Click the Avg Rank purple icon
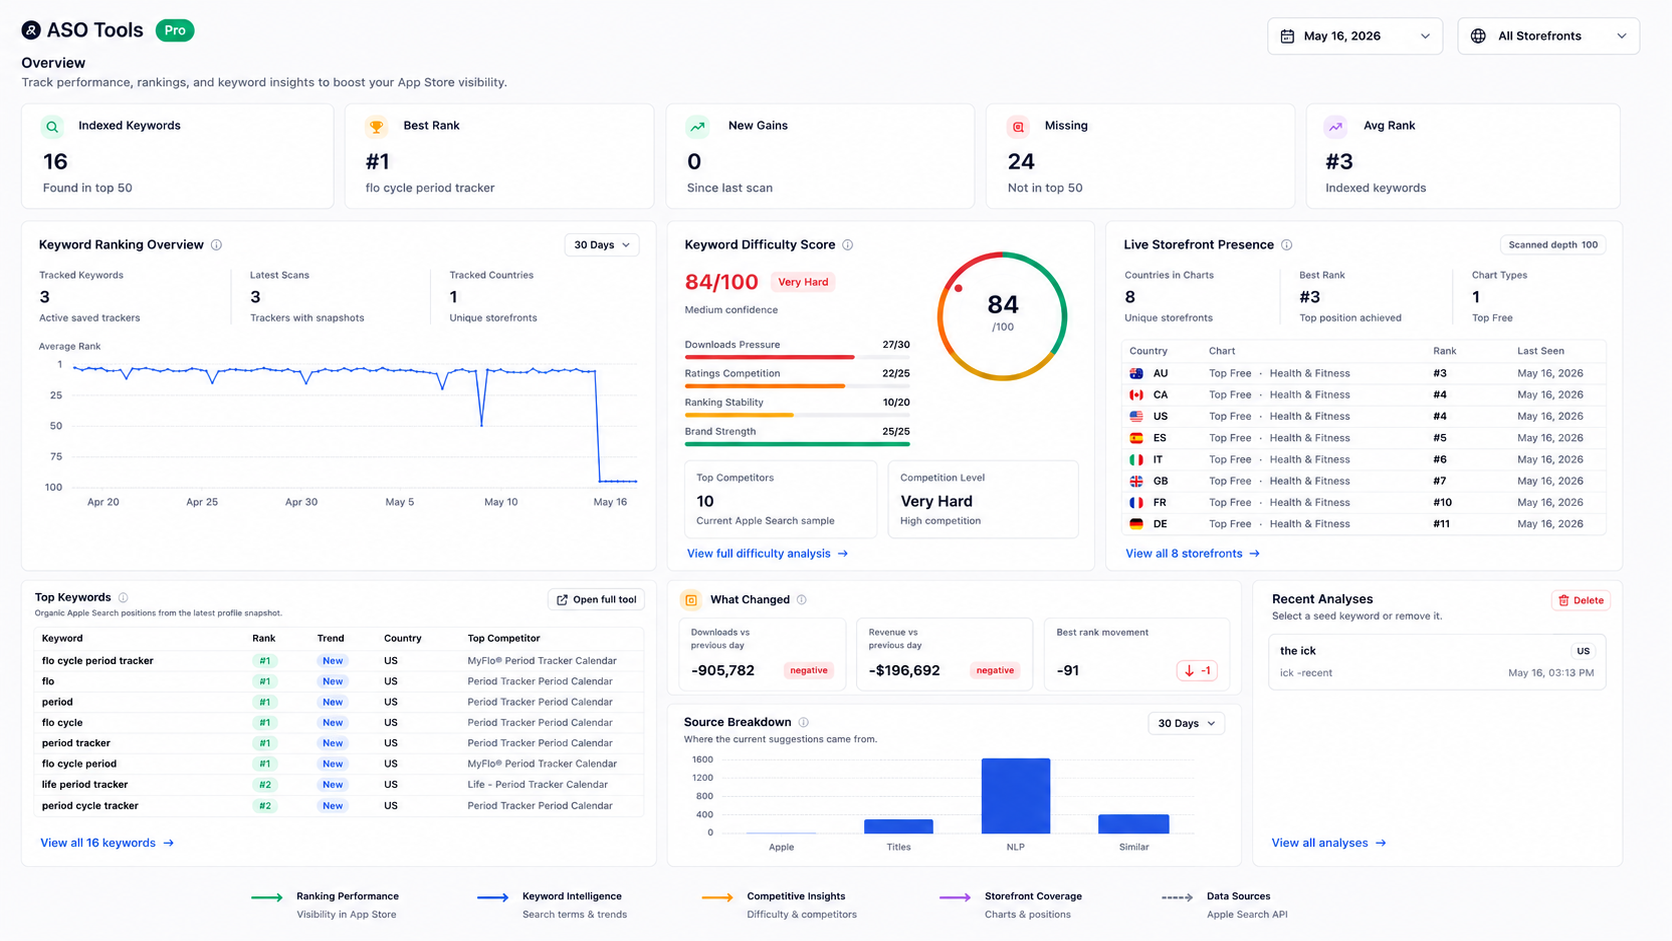This screenshot has width=1672, height=941. 1335,126
